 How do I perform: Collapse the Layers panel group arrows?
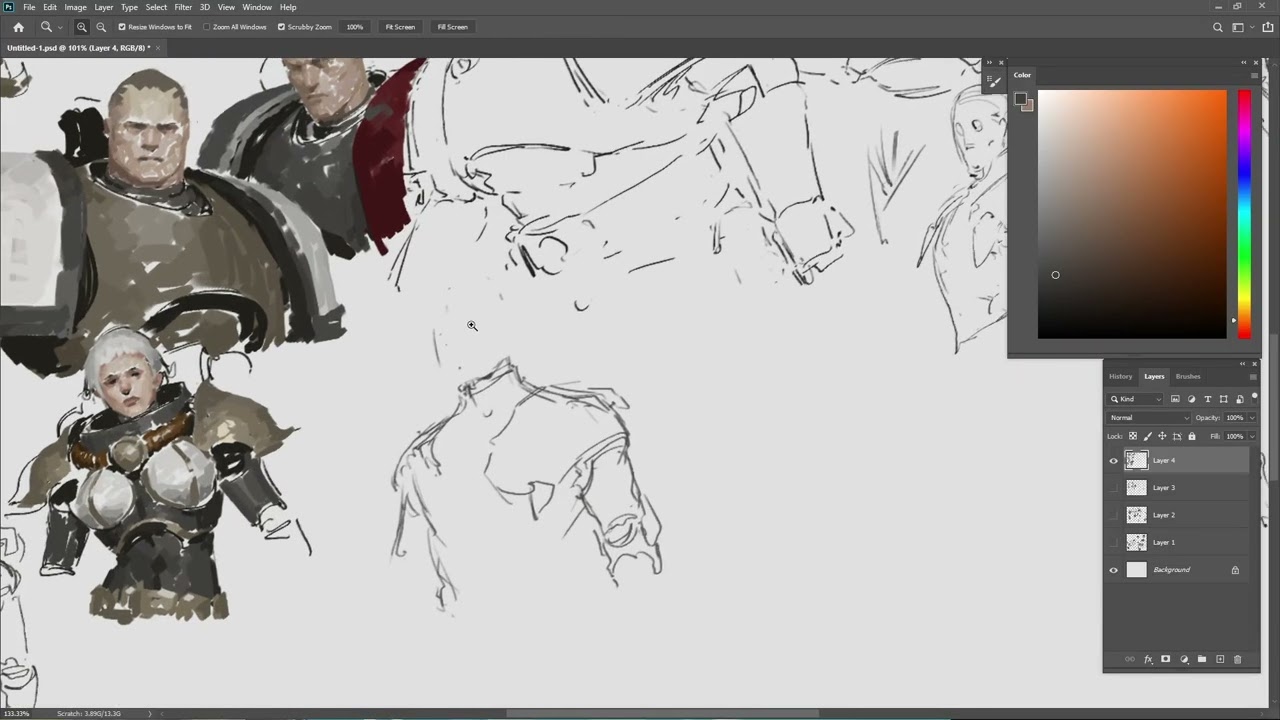tap(1243, 364)
